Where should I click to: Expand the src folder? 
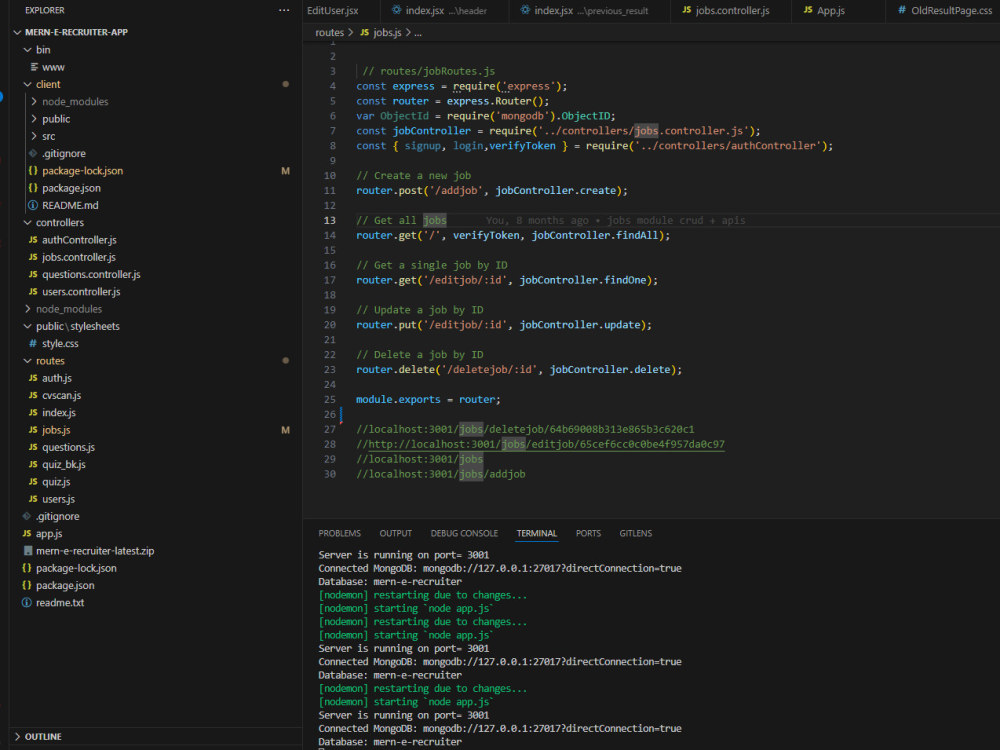(34, 136)
